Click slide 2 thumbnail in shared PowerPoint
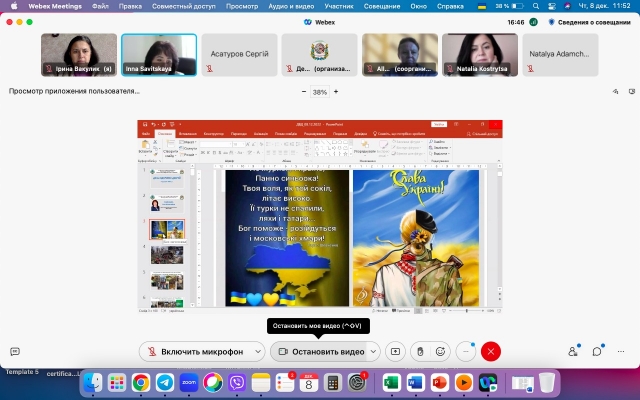 pos(167,203)
